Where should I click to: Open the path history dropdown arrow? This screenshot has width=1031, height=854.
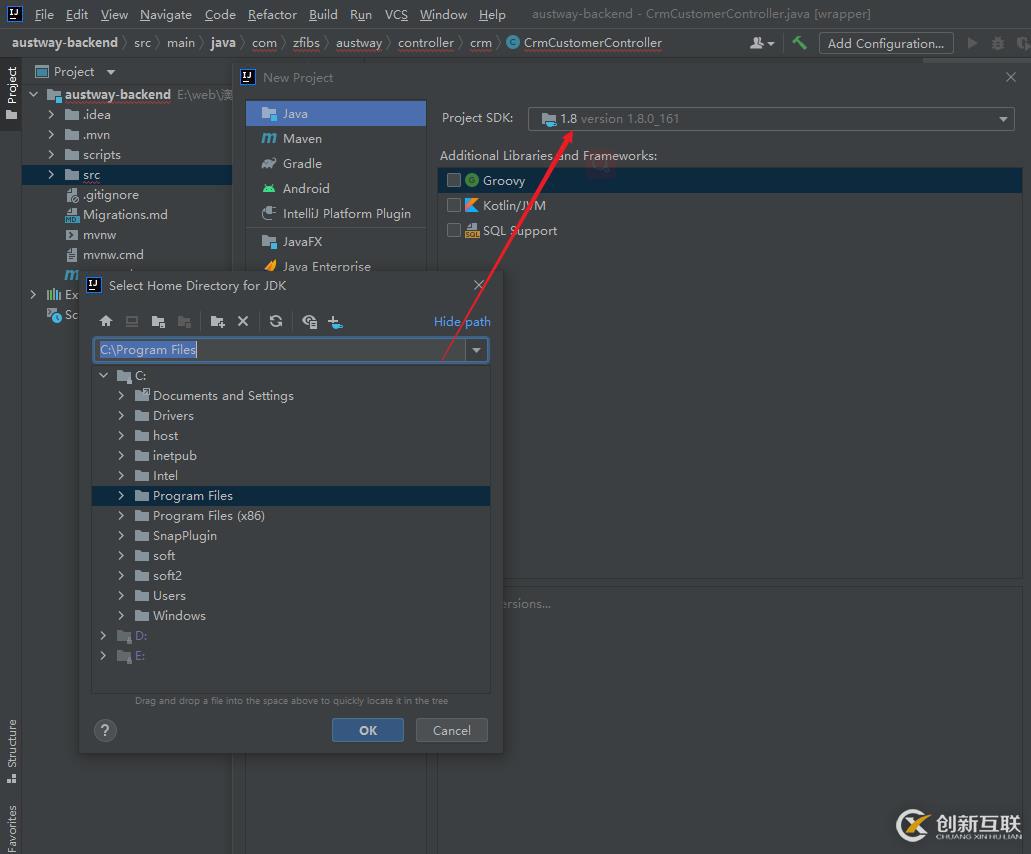click(477, 350)
